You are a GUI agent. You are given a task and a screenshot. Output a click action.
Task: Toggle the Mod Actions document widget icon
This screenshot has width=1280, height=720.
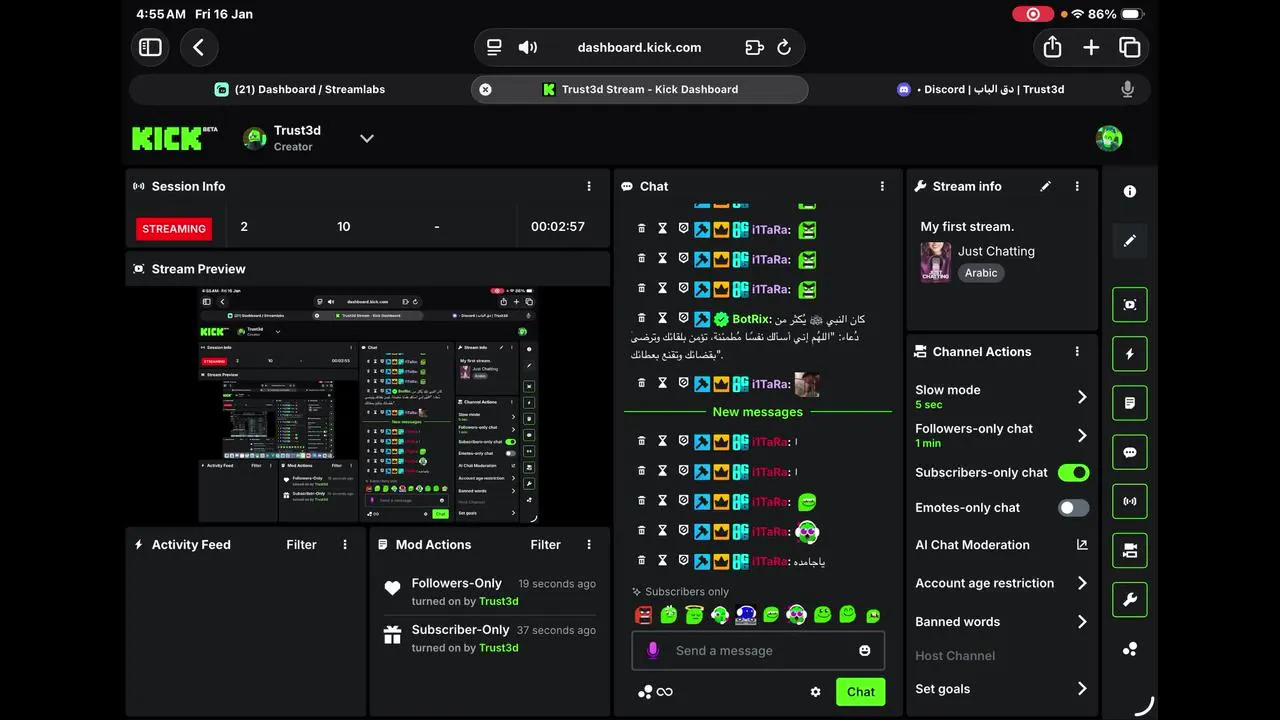(x=1130, y=403)
